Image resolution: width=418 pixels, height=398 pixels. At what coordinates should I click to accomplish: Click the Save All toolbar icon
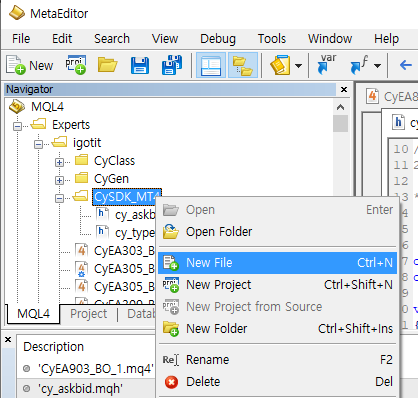click(x=172, y=65)
